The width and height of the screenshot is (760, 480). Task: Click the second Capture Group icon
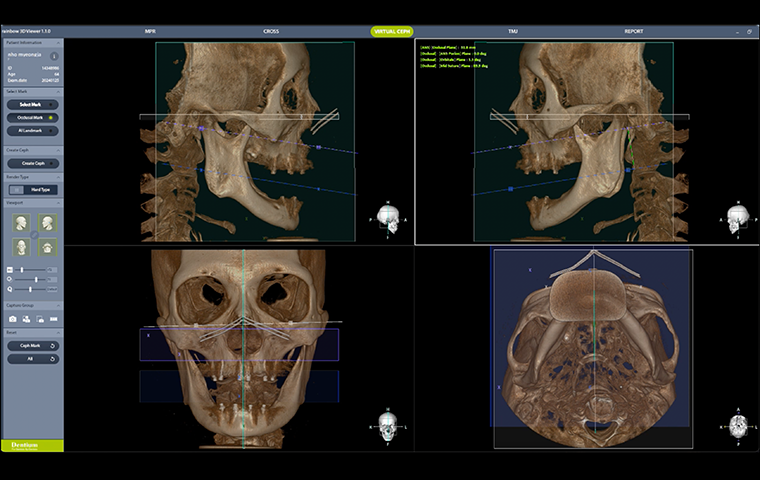pos(26,318)
